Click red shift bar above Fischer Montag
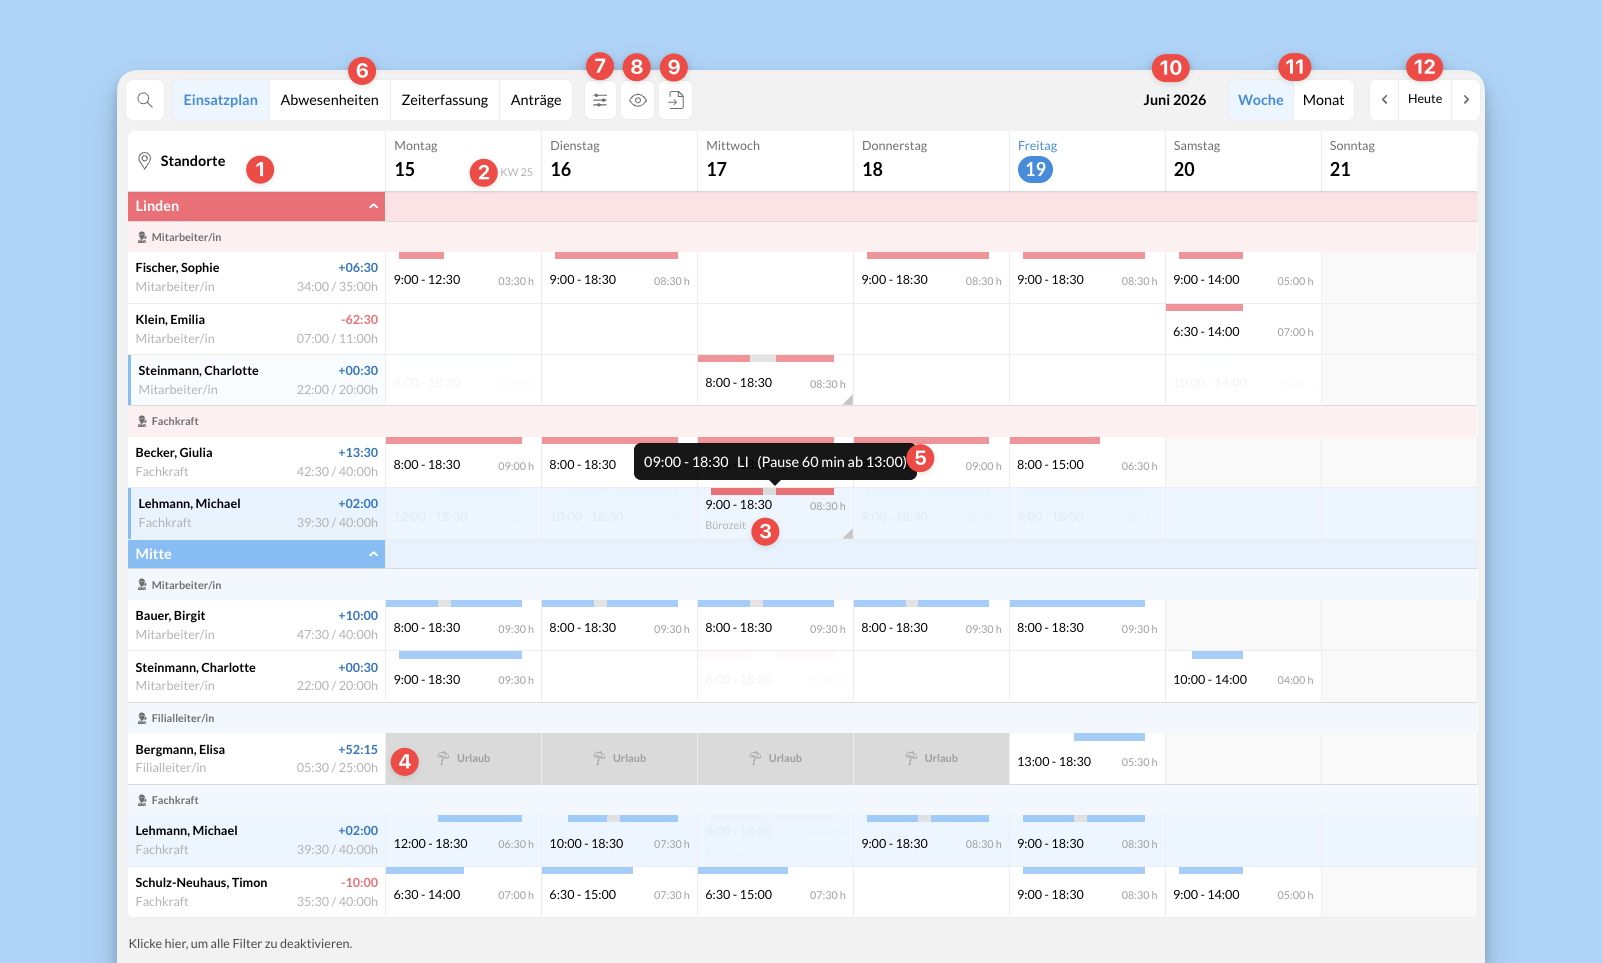Viewport: 1602px width, 963px height. point(421,256)
